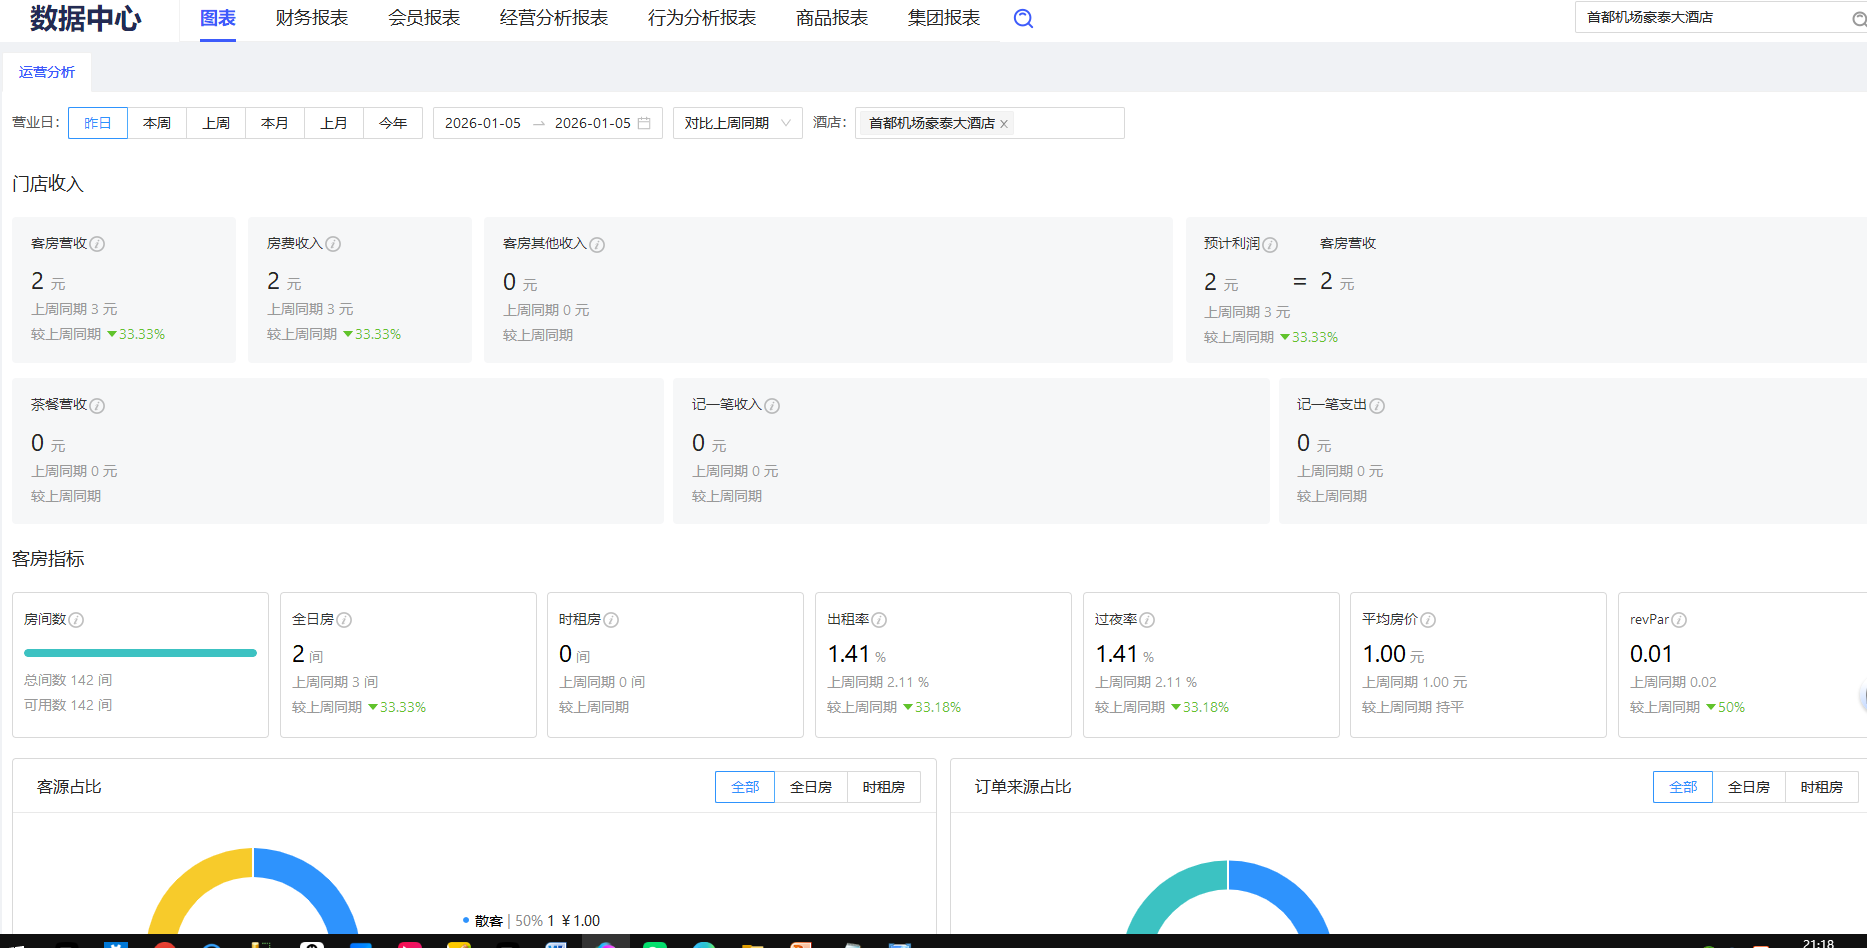Click the 房间数 teal progress bar
This screenshot has height=948, width=1867.
coord(140,653)
